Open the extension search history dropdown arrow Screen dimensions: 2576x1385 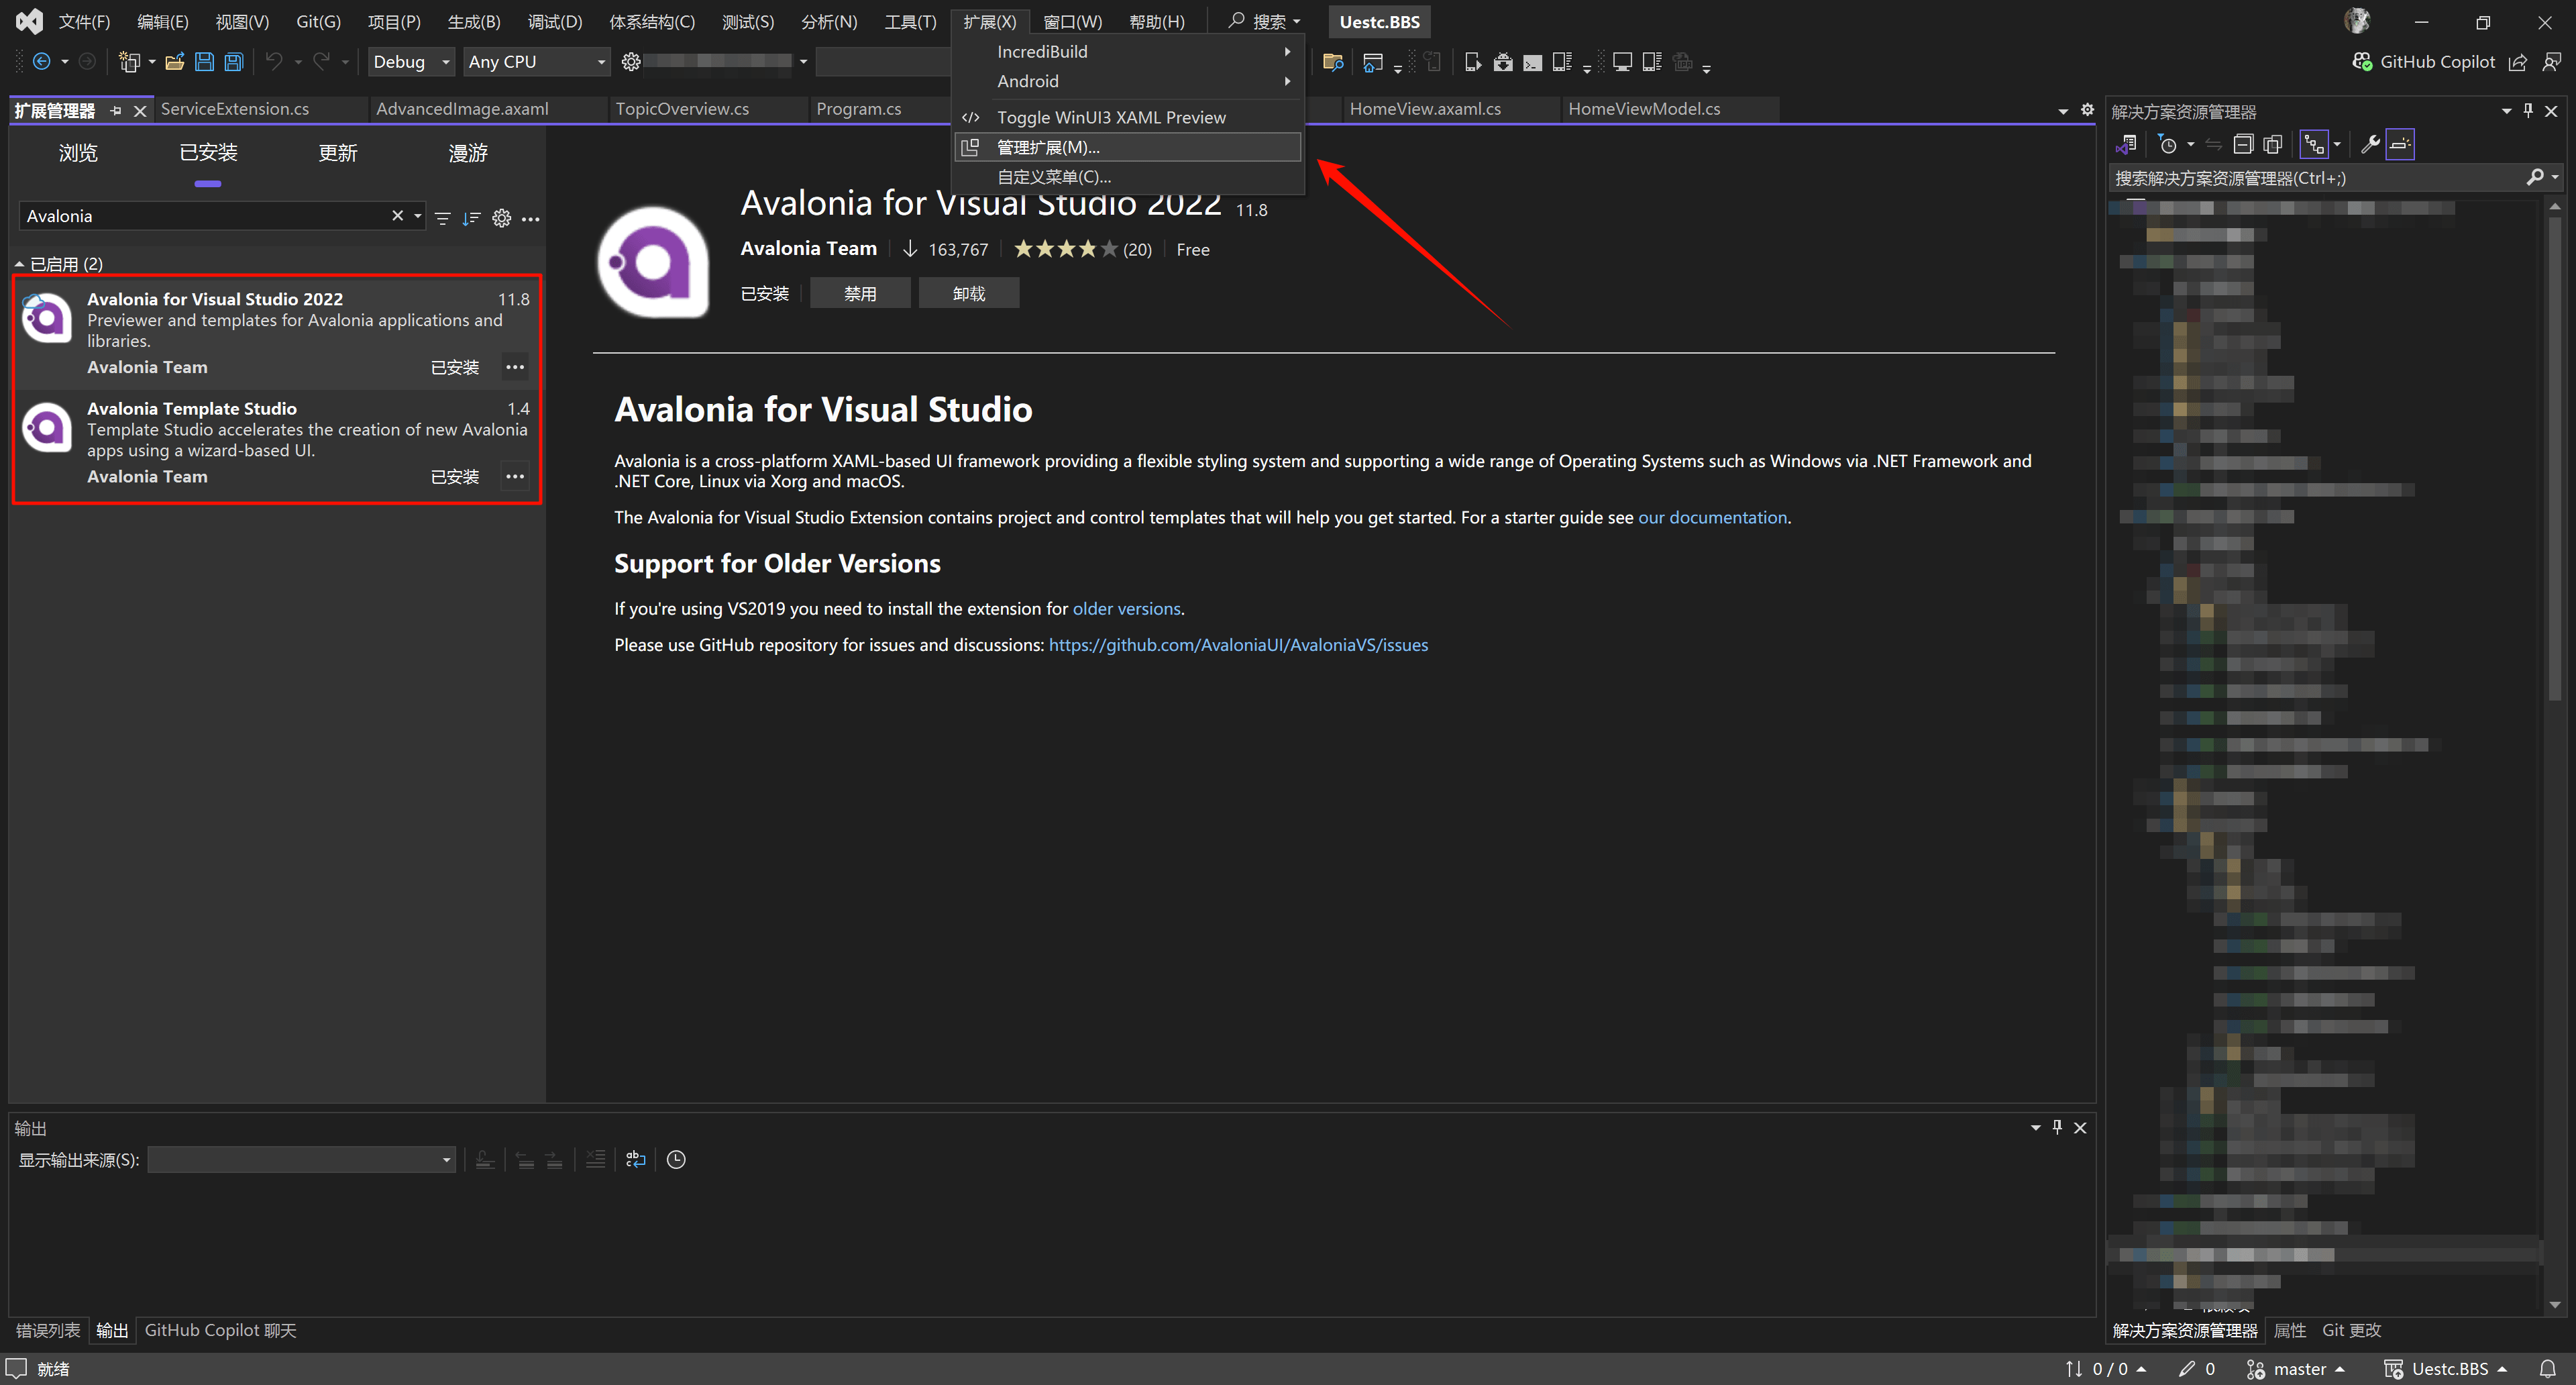click(x=418, y=216)
